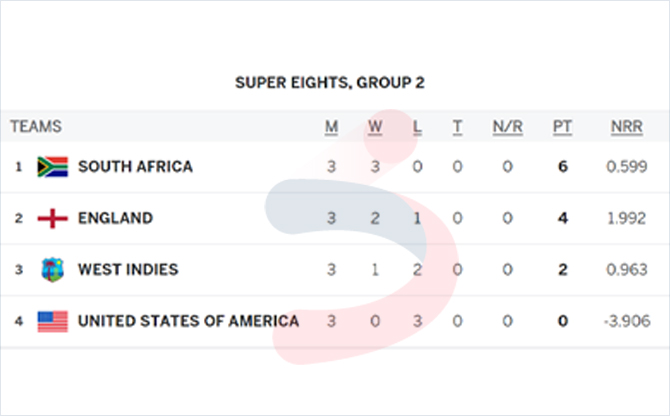Click the T column header
The image size is (670, 416).
click(x=457, y=127)
